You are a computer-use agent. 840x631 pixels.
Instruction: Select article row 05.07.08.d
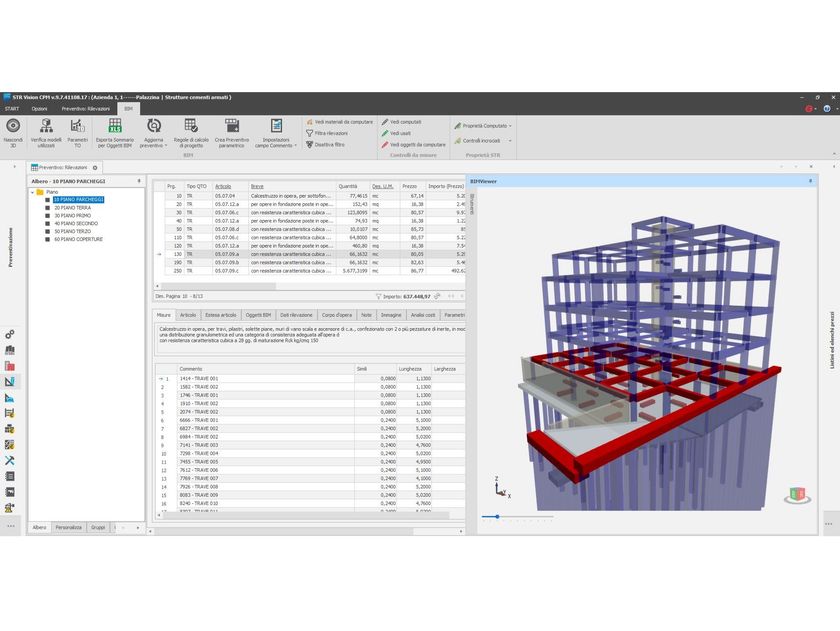point(310,229)
